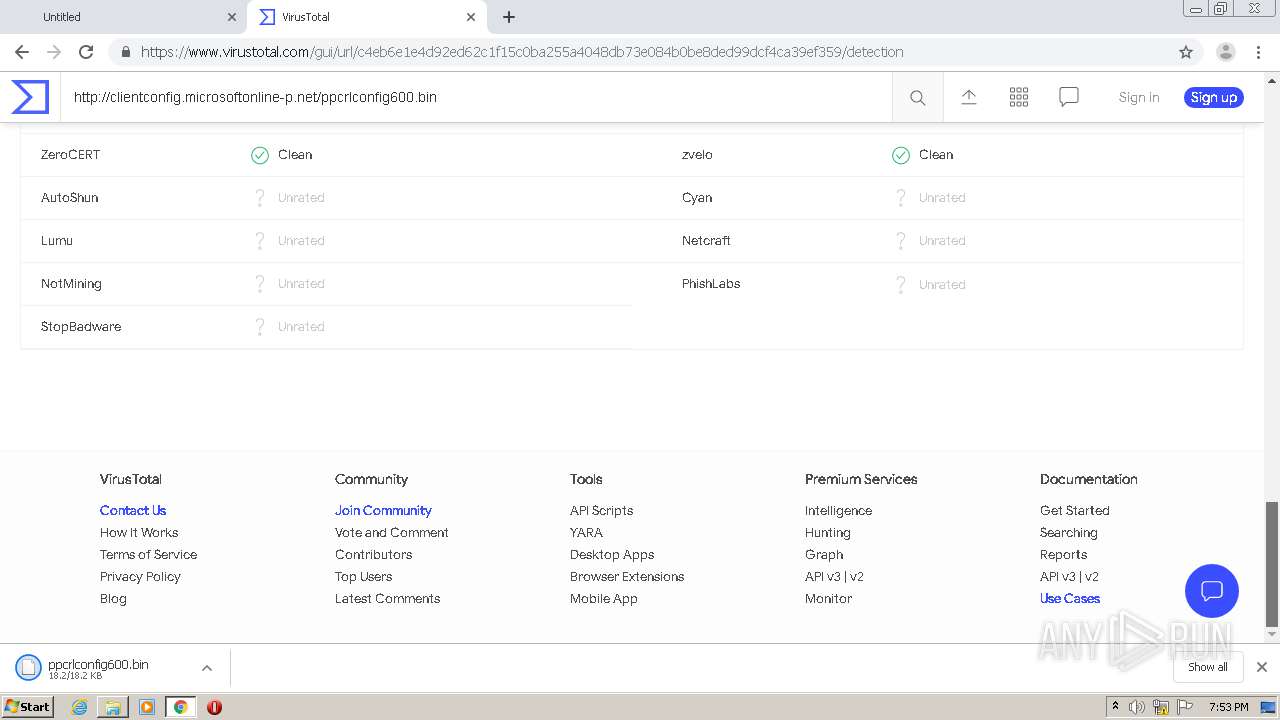Click the ZeroCERT clean checkmark icon
The height and width of the screenshot is (720, 1280).
[260, 155]
